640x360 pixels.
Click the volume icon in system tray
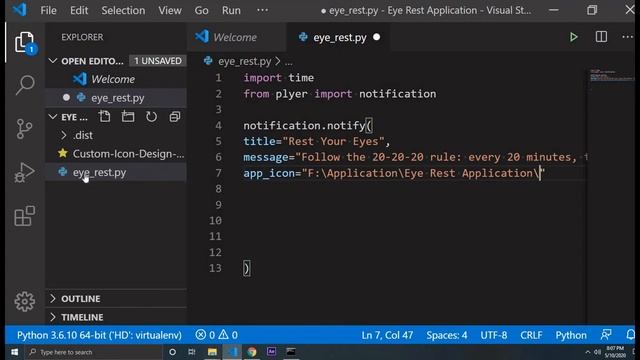[x=598, y=352]
